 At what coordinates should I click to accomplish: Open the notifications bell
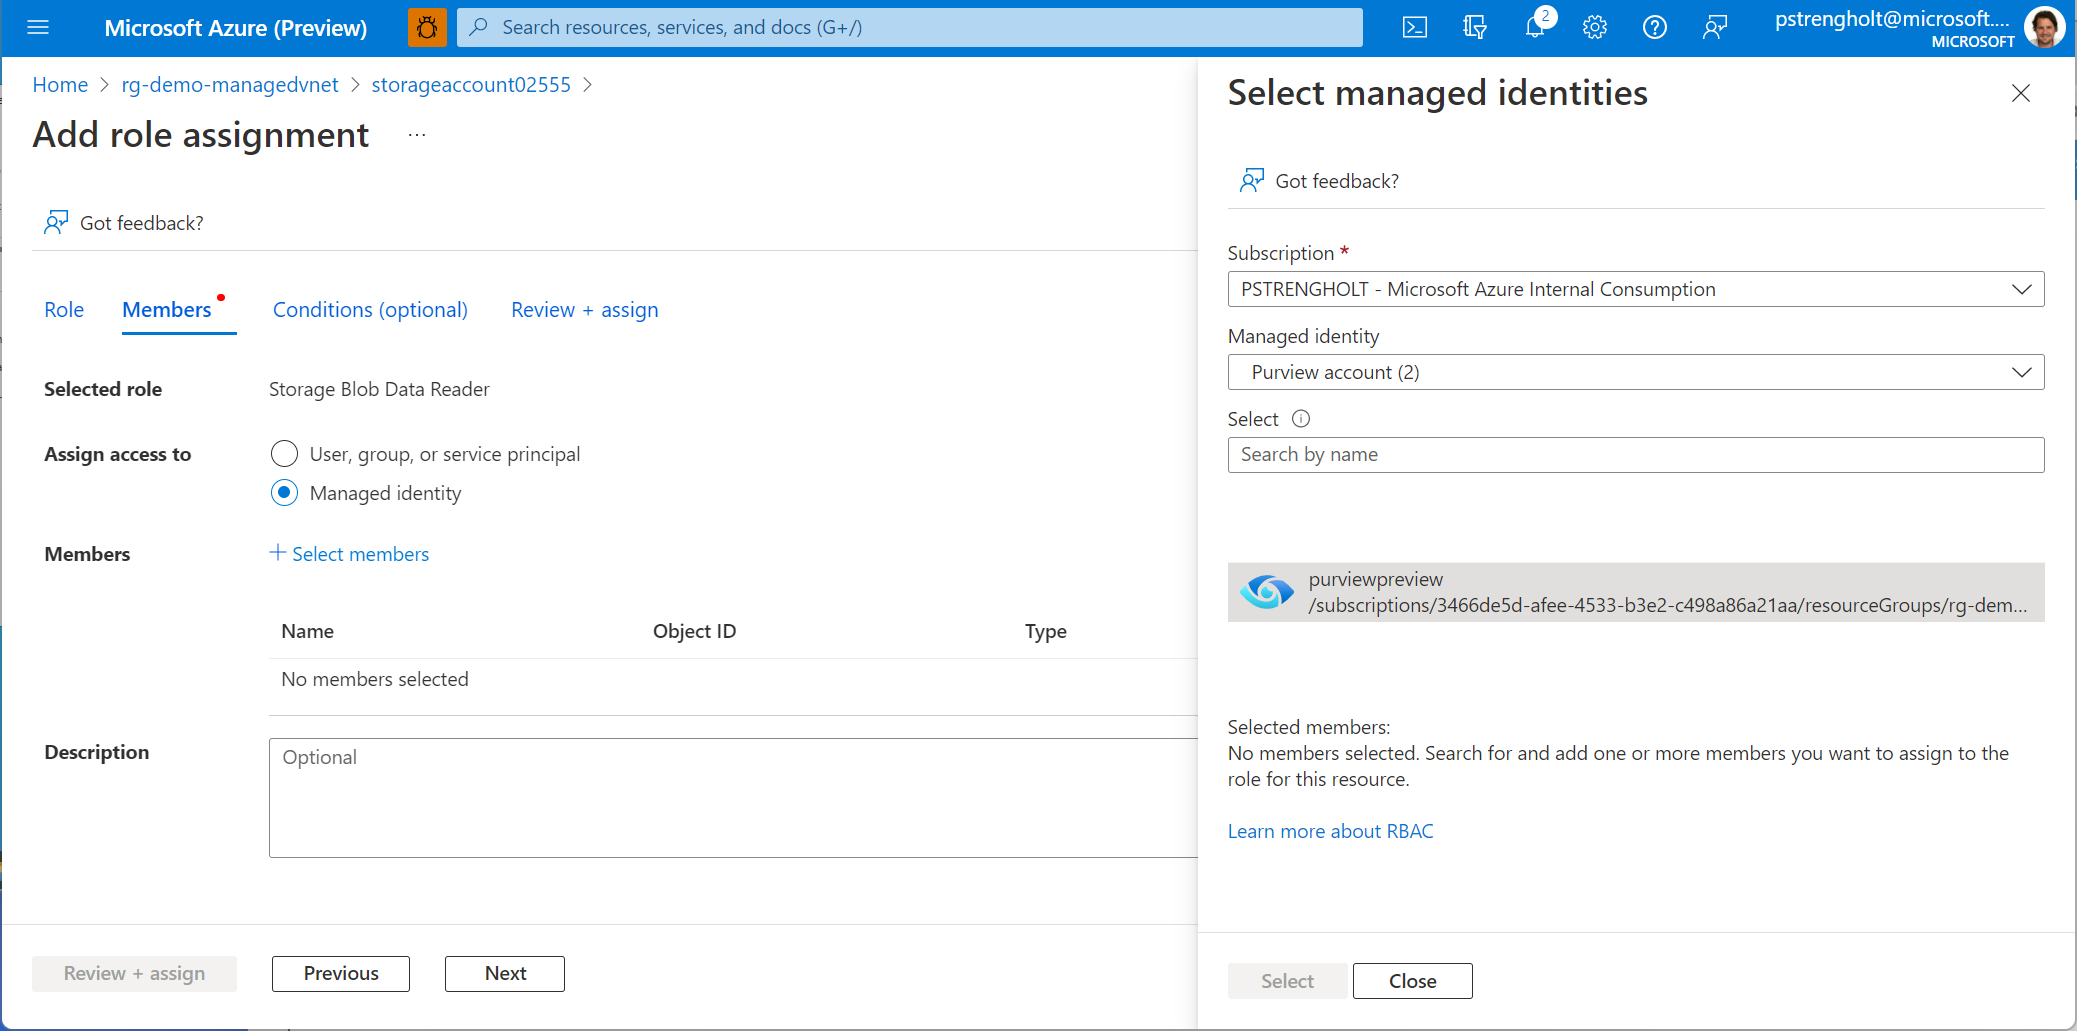[x=1536, y=26]
